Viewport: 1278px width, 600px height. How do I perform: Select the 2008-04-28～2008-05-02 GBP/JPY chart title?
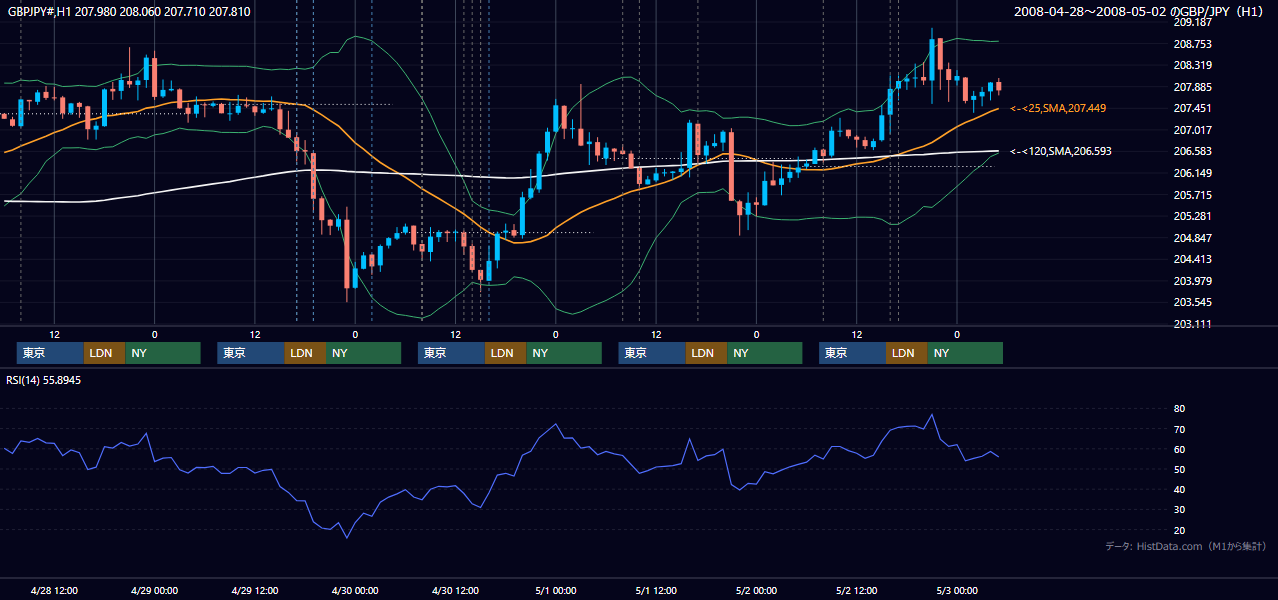click(x=1141, y=11)
